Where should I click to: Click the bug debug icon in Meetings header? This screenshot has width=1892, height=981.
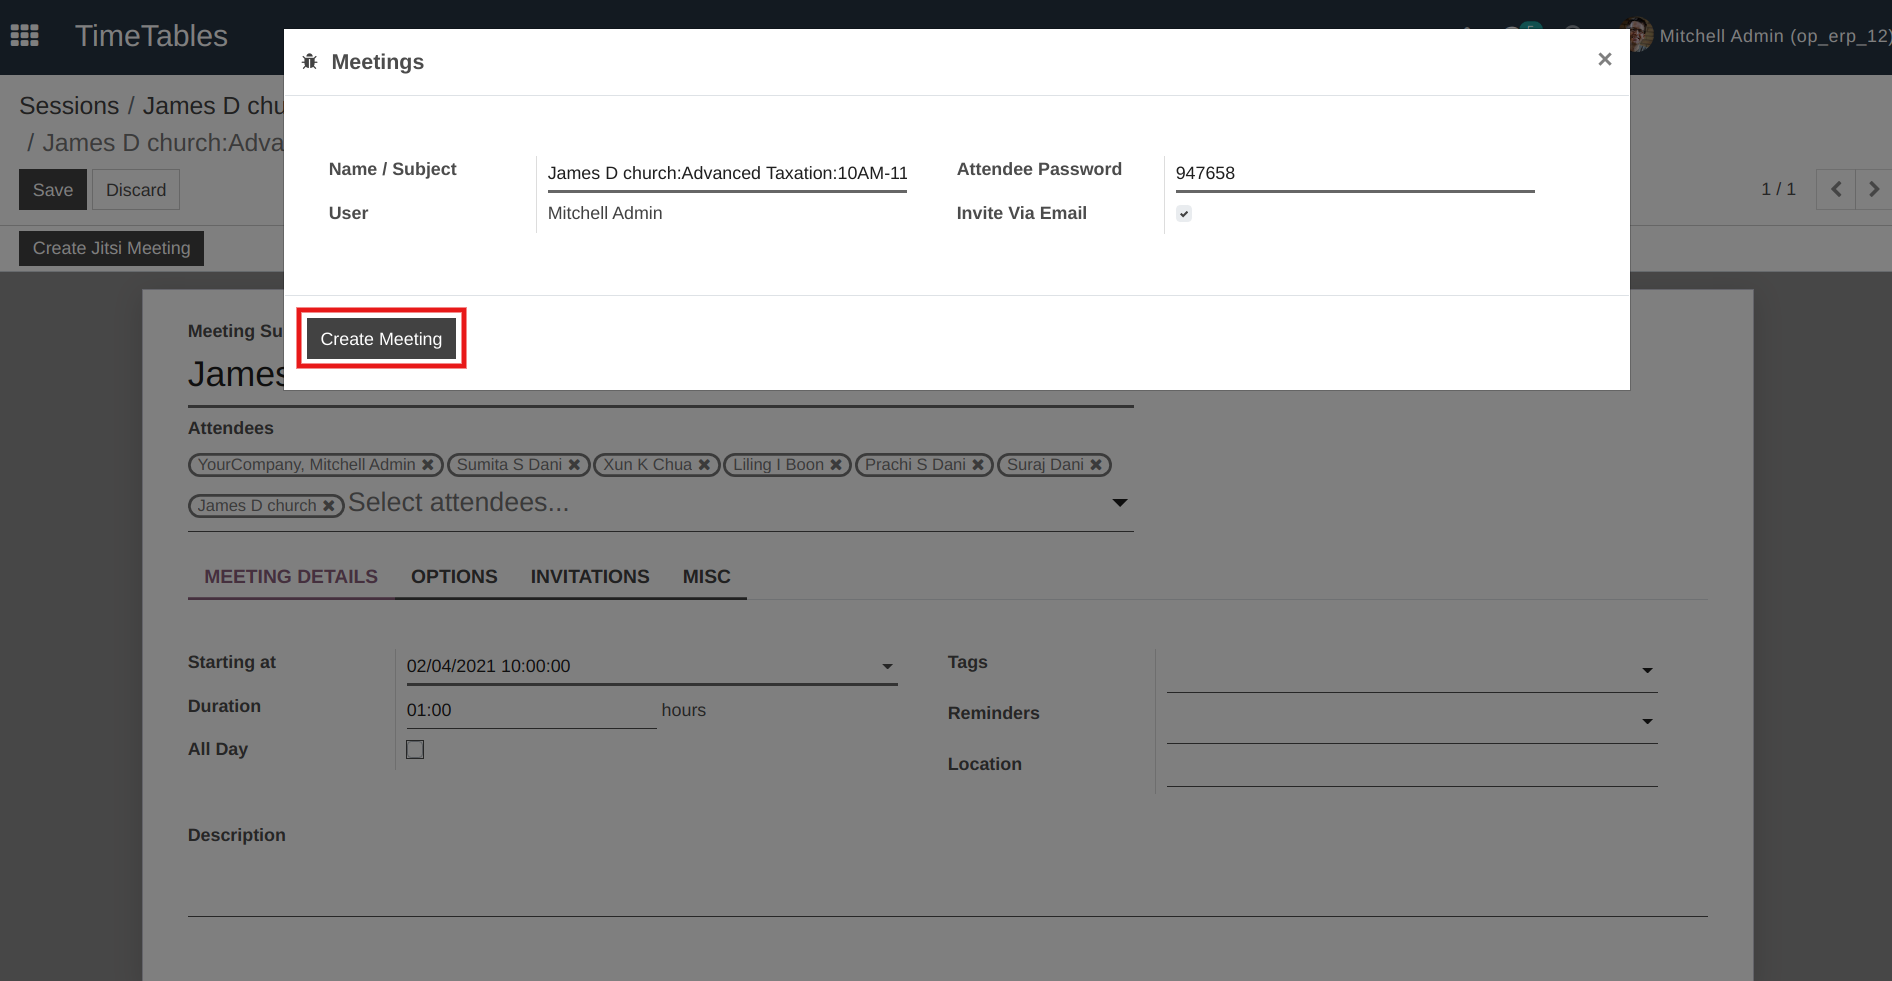click(x=310, y=62)
